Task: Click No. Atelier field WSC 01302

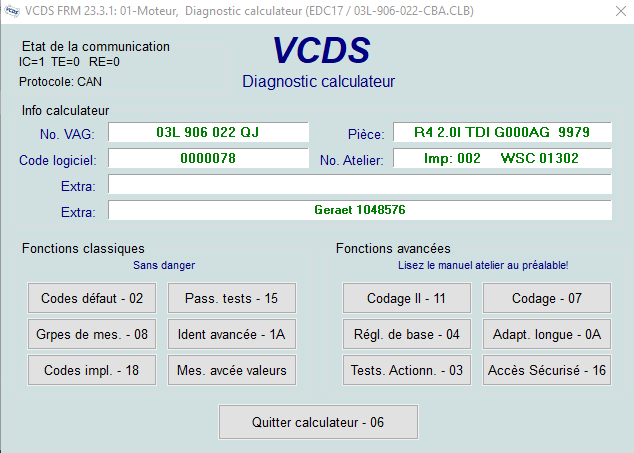Action: 502,158
